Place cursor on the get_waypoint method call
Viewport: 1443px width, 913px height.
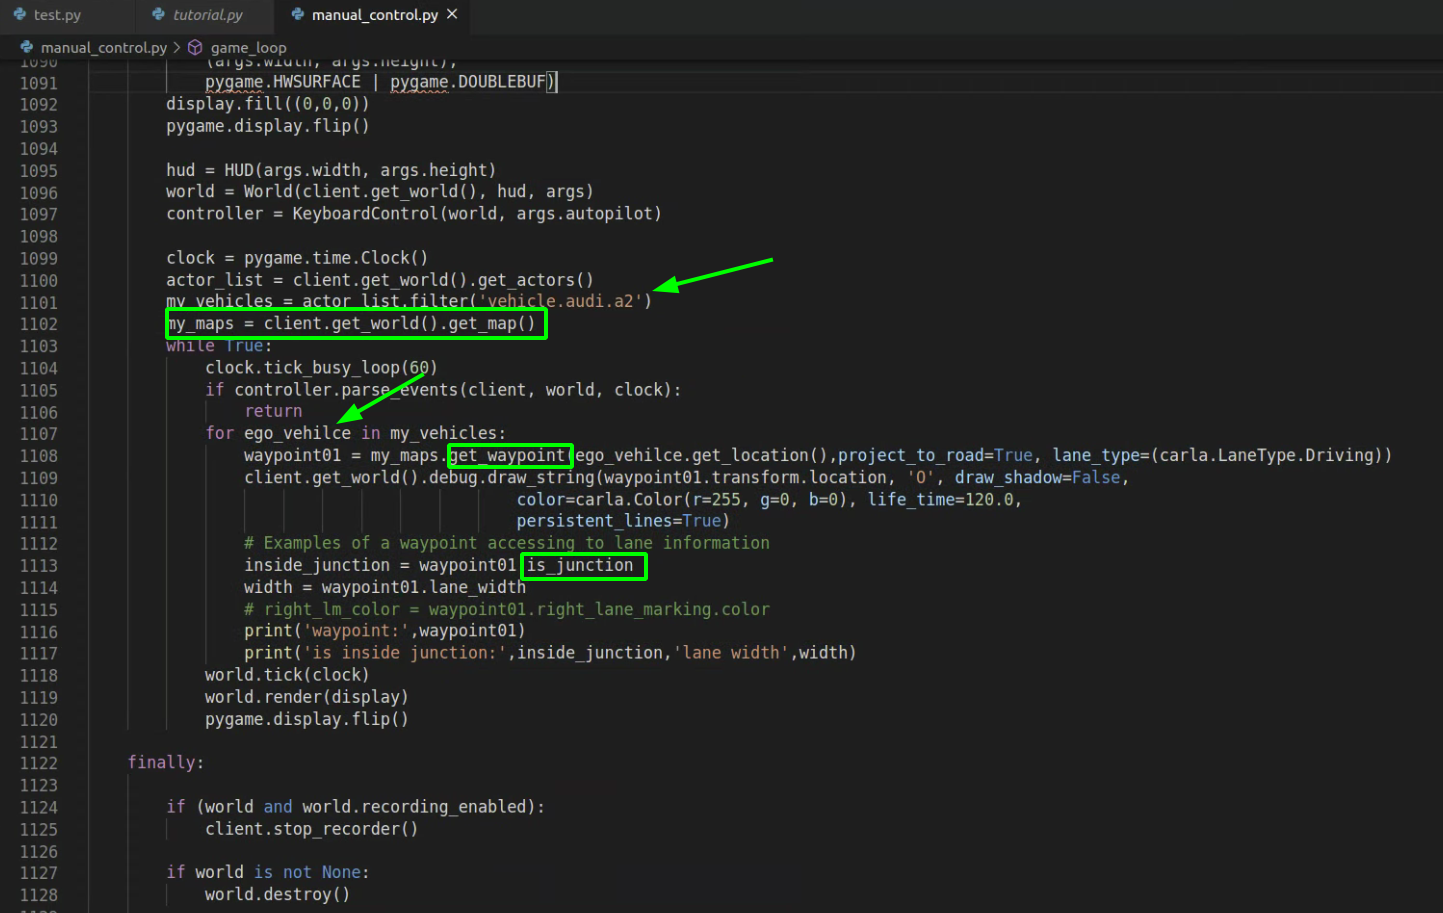(x=508, y=456)
